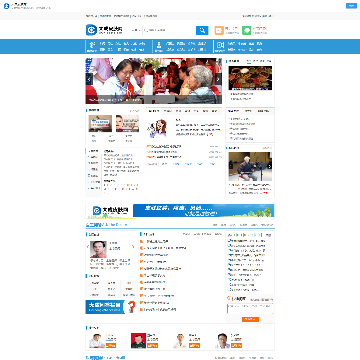Screen dimensions: 360x360
Task: Click the site logo next to the search box
Action: pyautogui.click(x=104, y=30)
